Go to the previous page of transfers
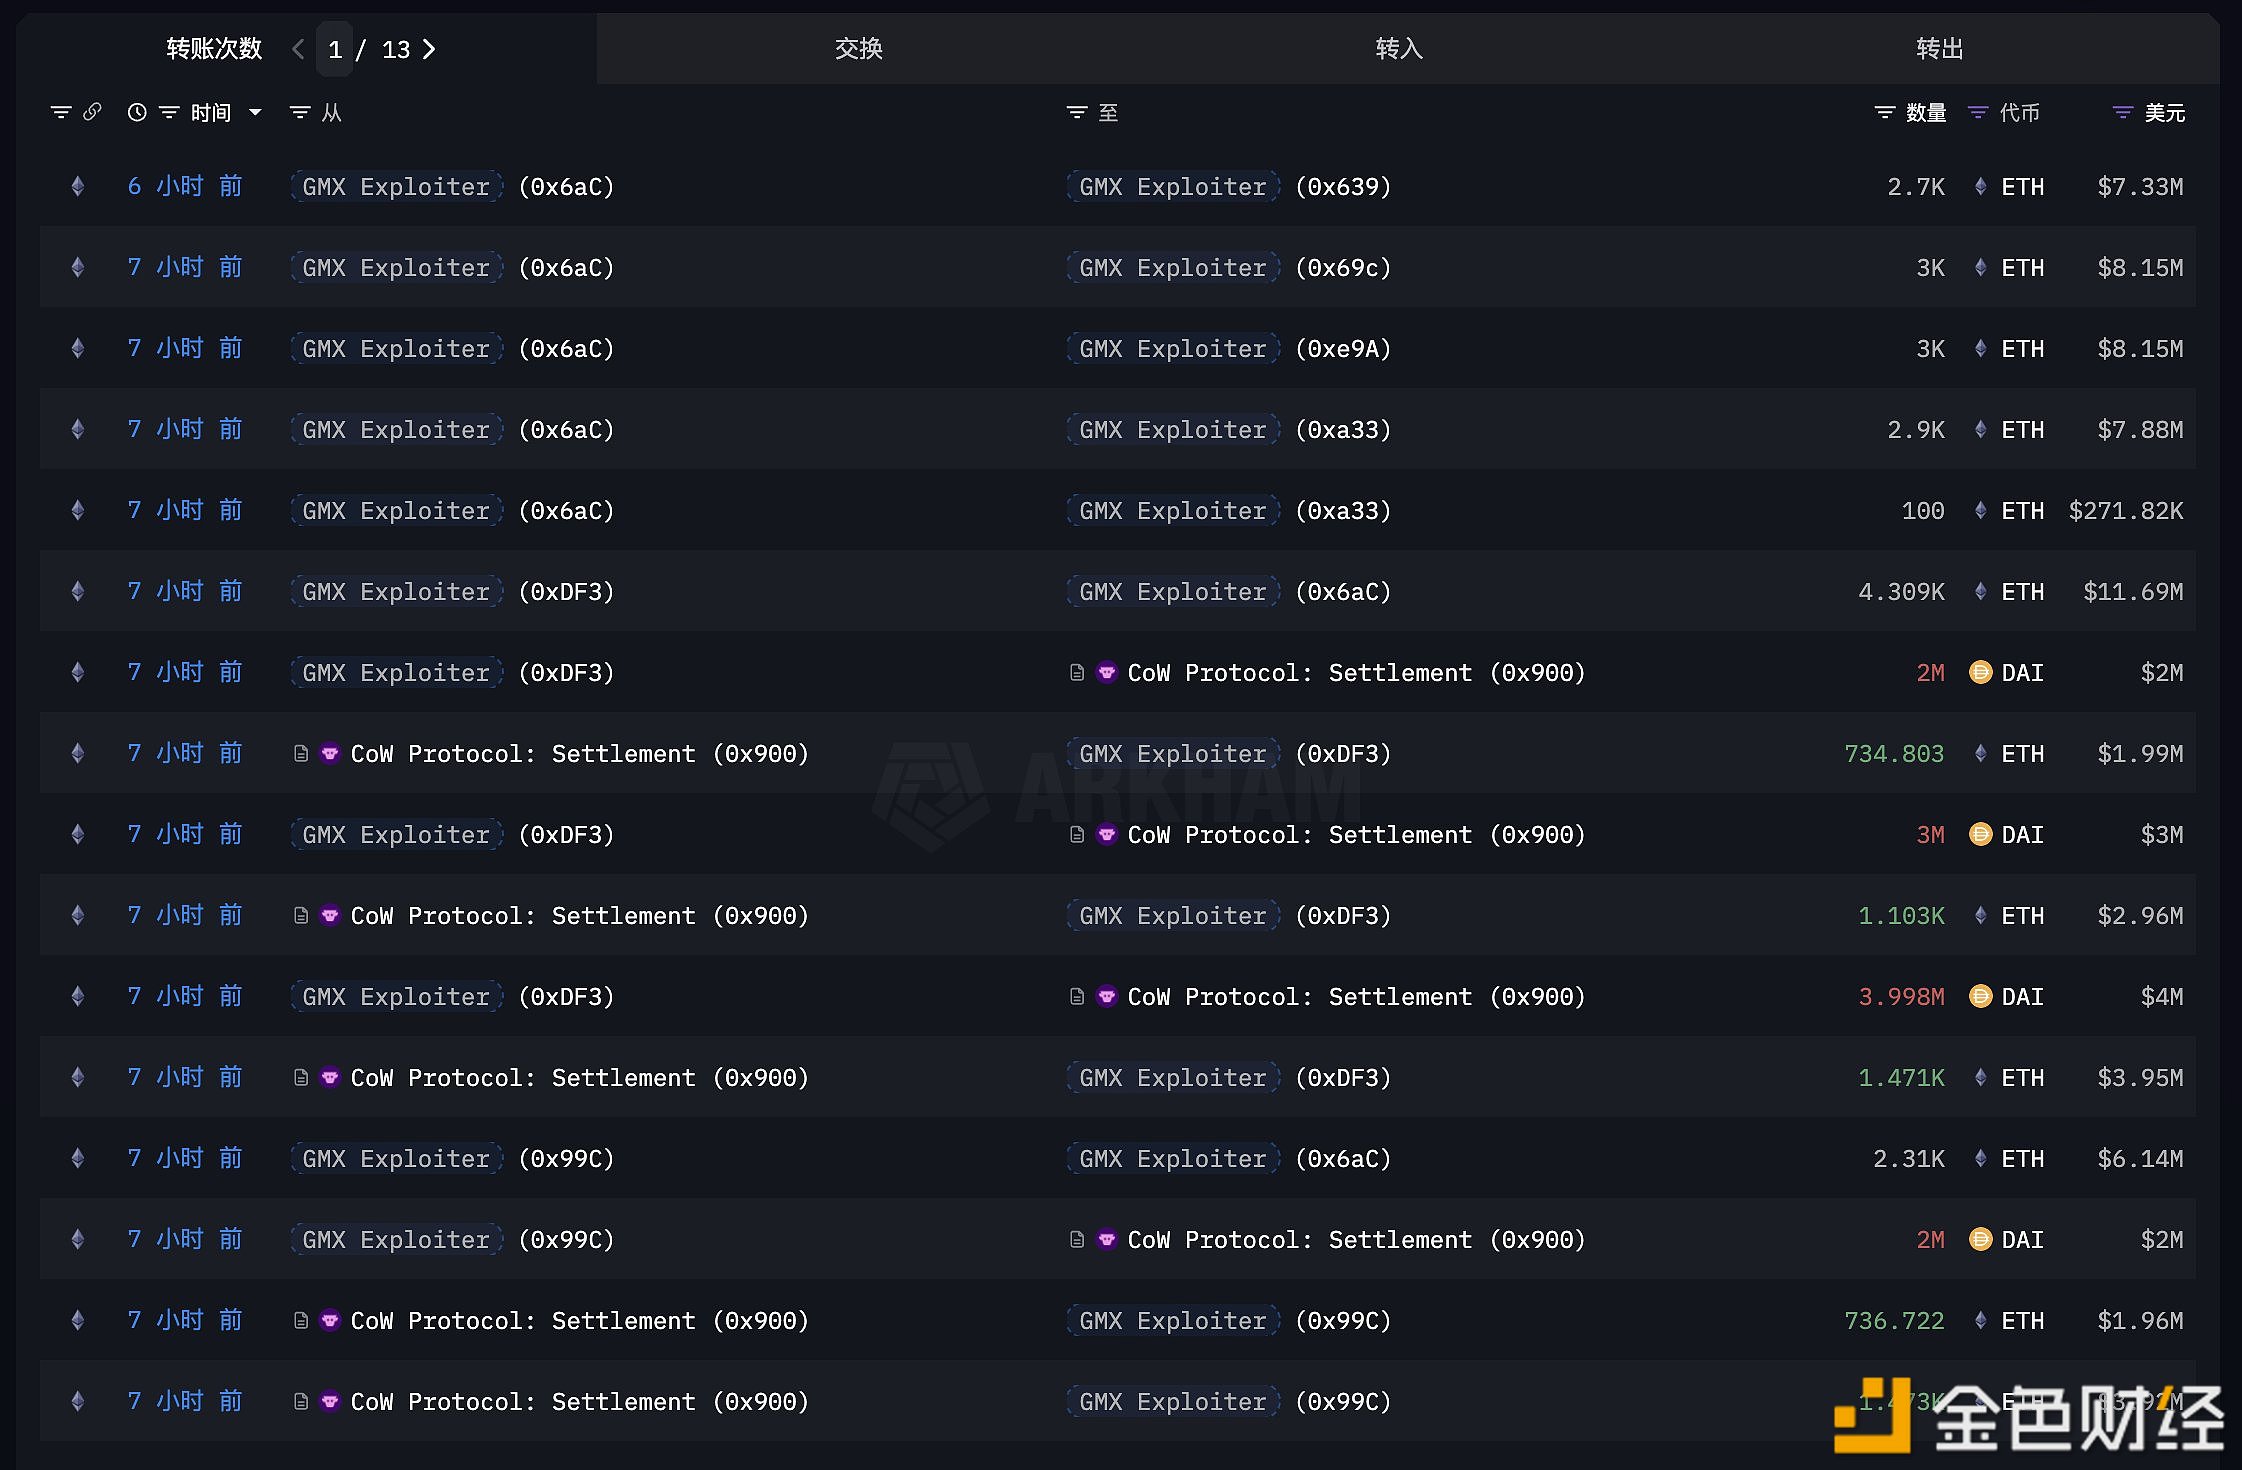This screenshot has width=2242, height=1470. [297, 49]
